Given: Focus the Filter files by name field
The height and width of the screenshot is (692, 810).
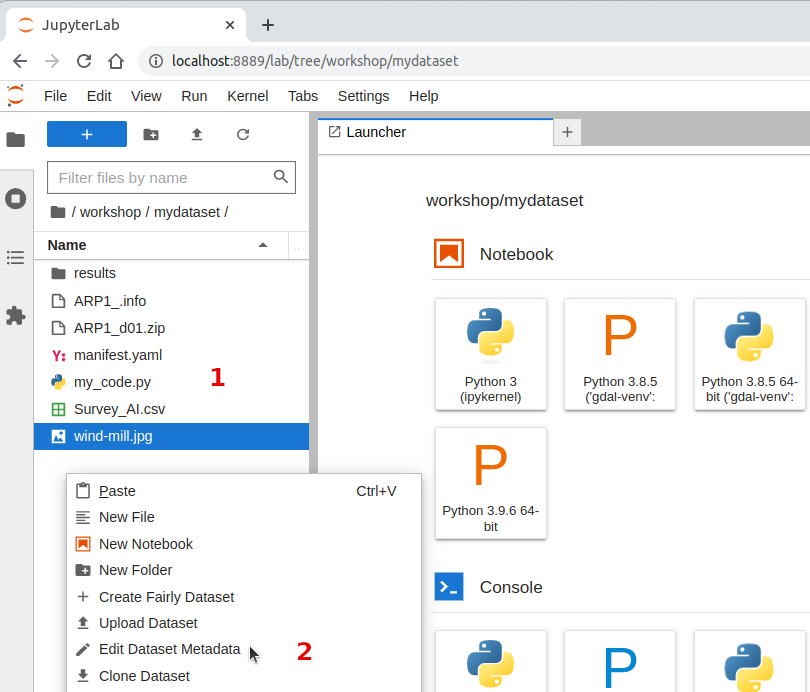Looking at the screenshot, I should 172,178.
